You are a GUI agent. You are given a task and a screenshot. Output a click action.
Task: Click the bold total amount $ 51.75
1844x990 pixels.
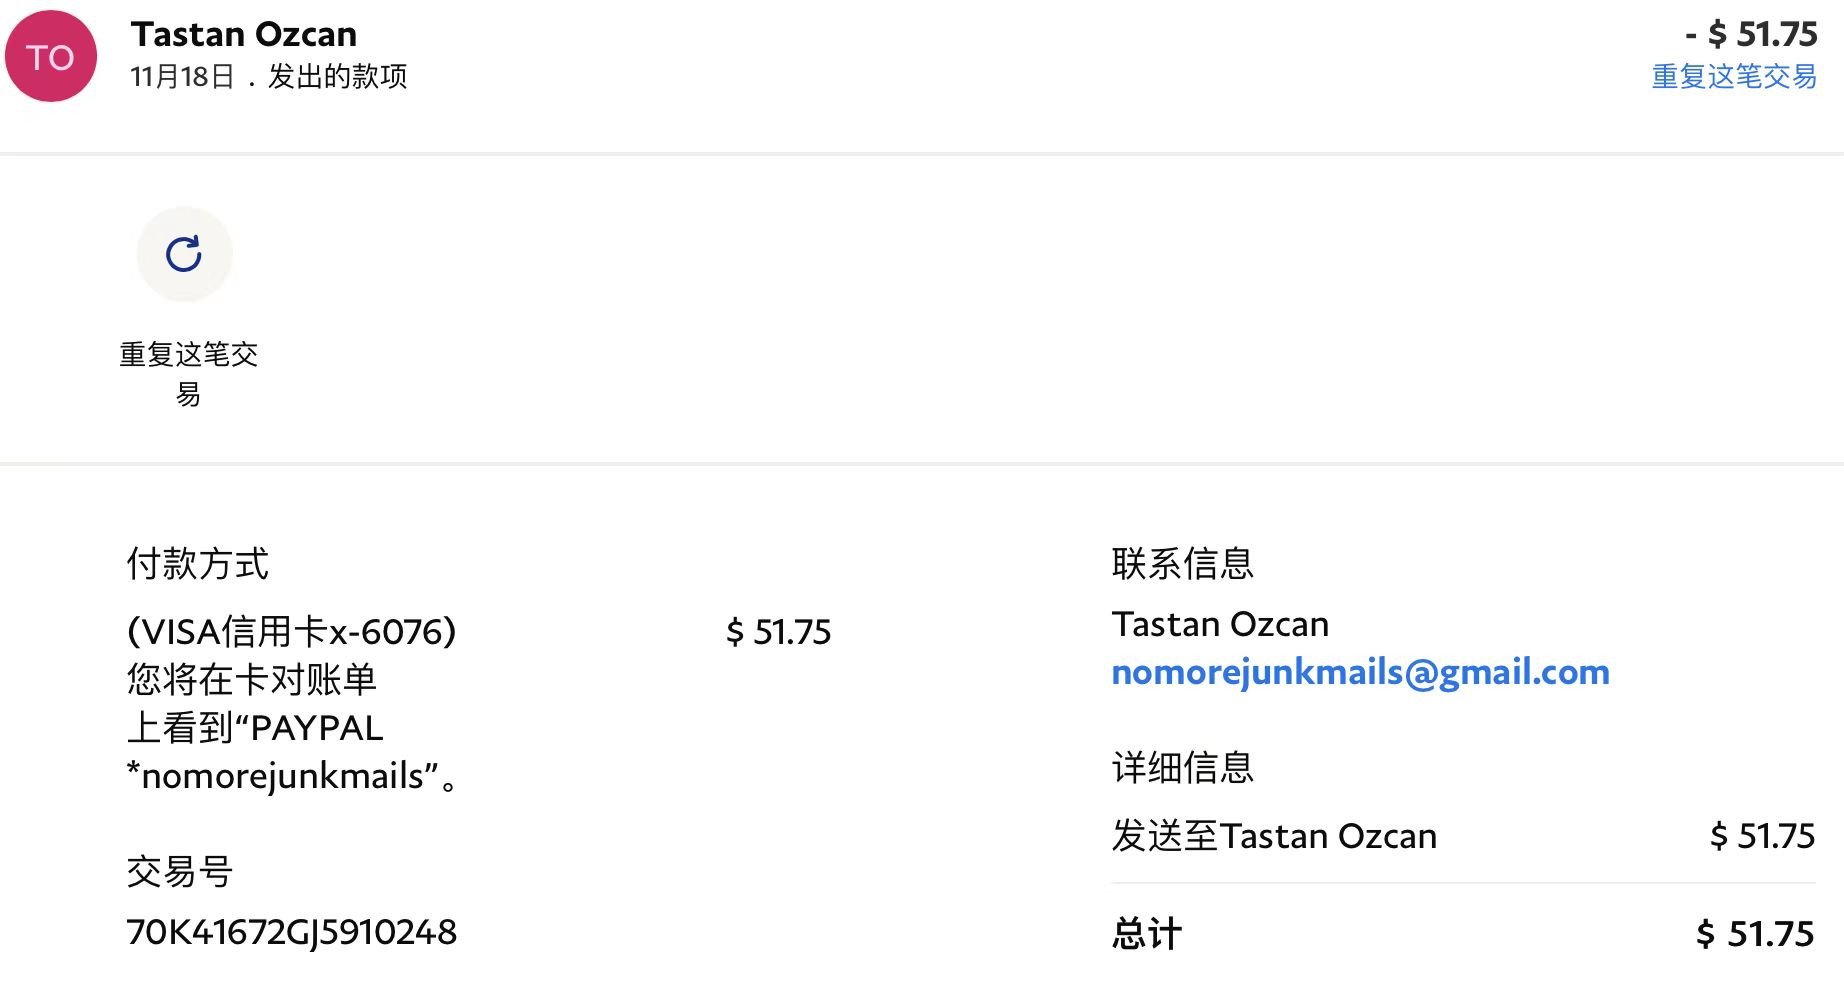pos(1755,934)
